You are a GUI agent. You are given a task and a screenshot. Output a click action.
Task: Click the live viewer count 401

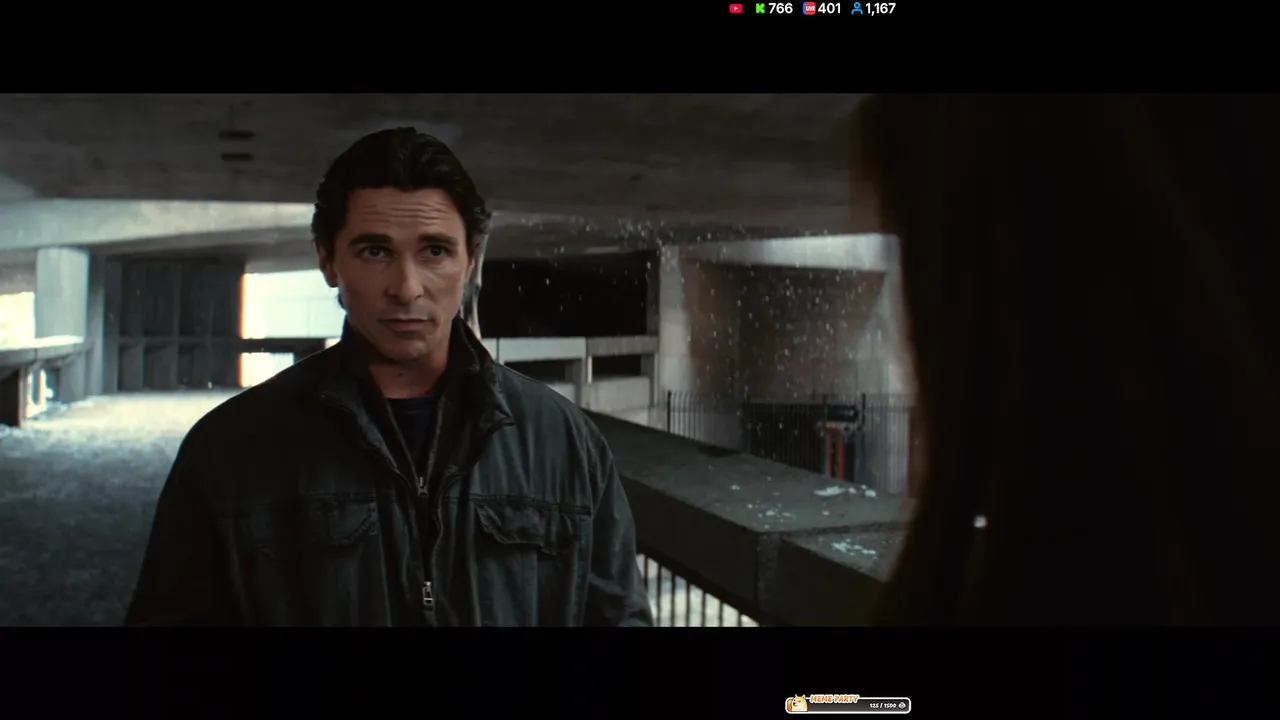pos(829,8)
